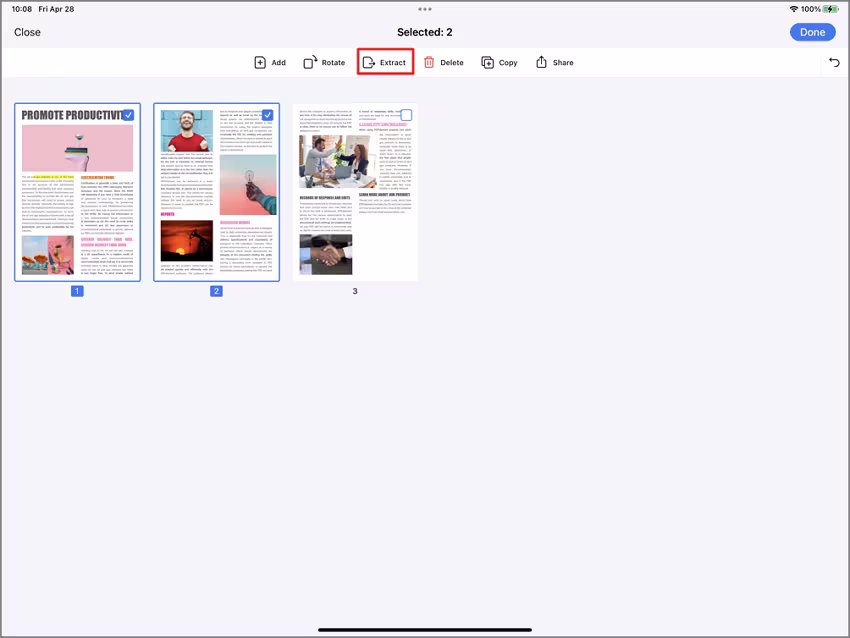This screenshot has height=638, width=850.
Task: Tap the Fri Apr 28 date
Action: 56,9
